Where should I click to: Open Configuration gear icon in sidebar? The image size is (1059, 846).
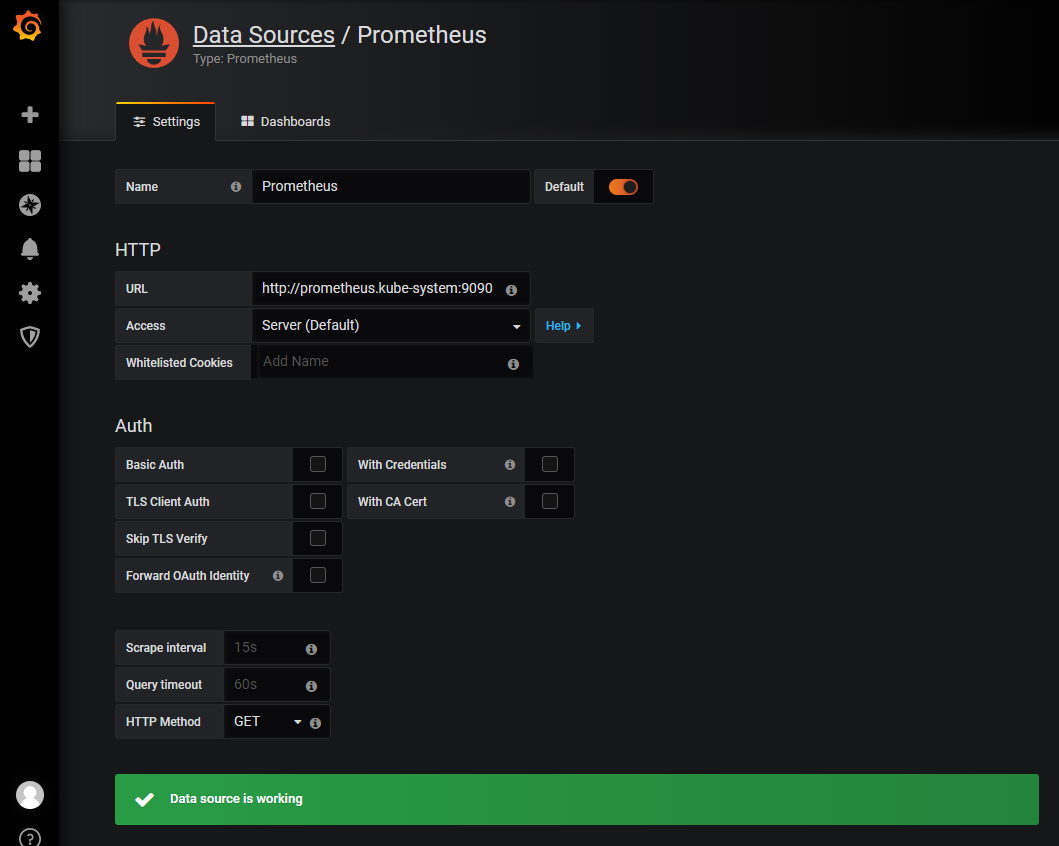[x=30, y=293]
